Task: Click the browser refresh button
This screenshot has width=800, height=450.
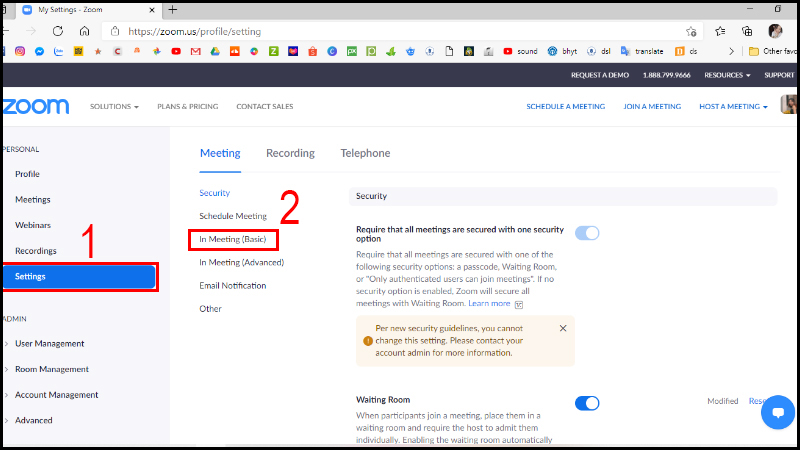Action: [x=58, y=31]
